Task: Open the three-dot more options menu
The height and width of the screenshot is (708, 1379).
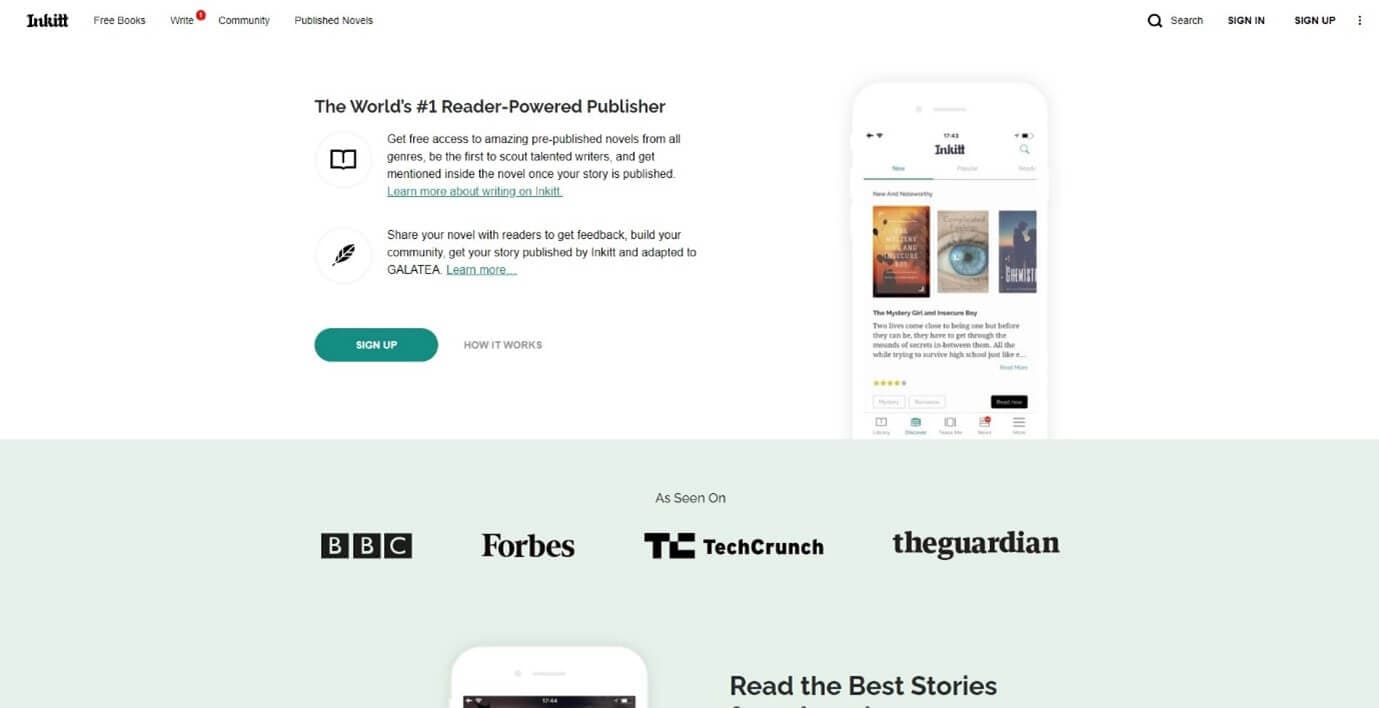Action: coord(1359,20)
